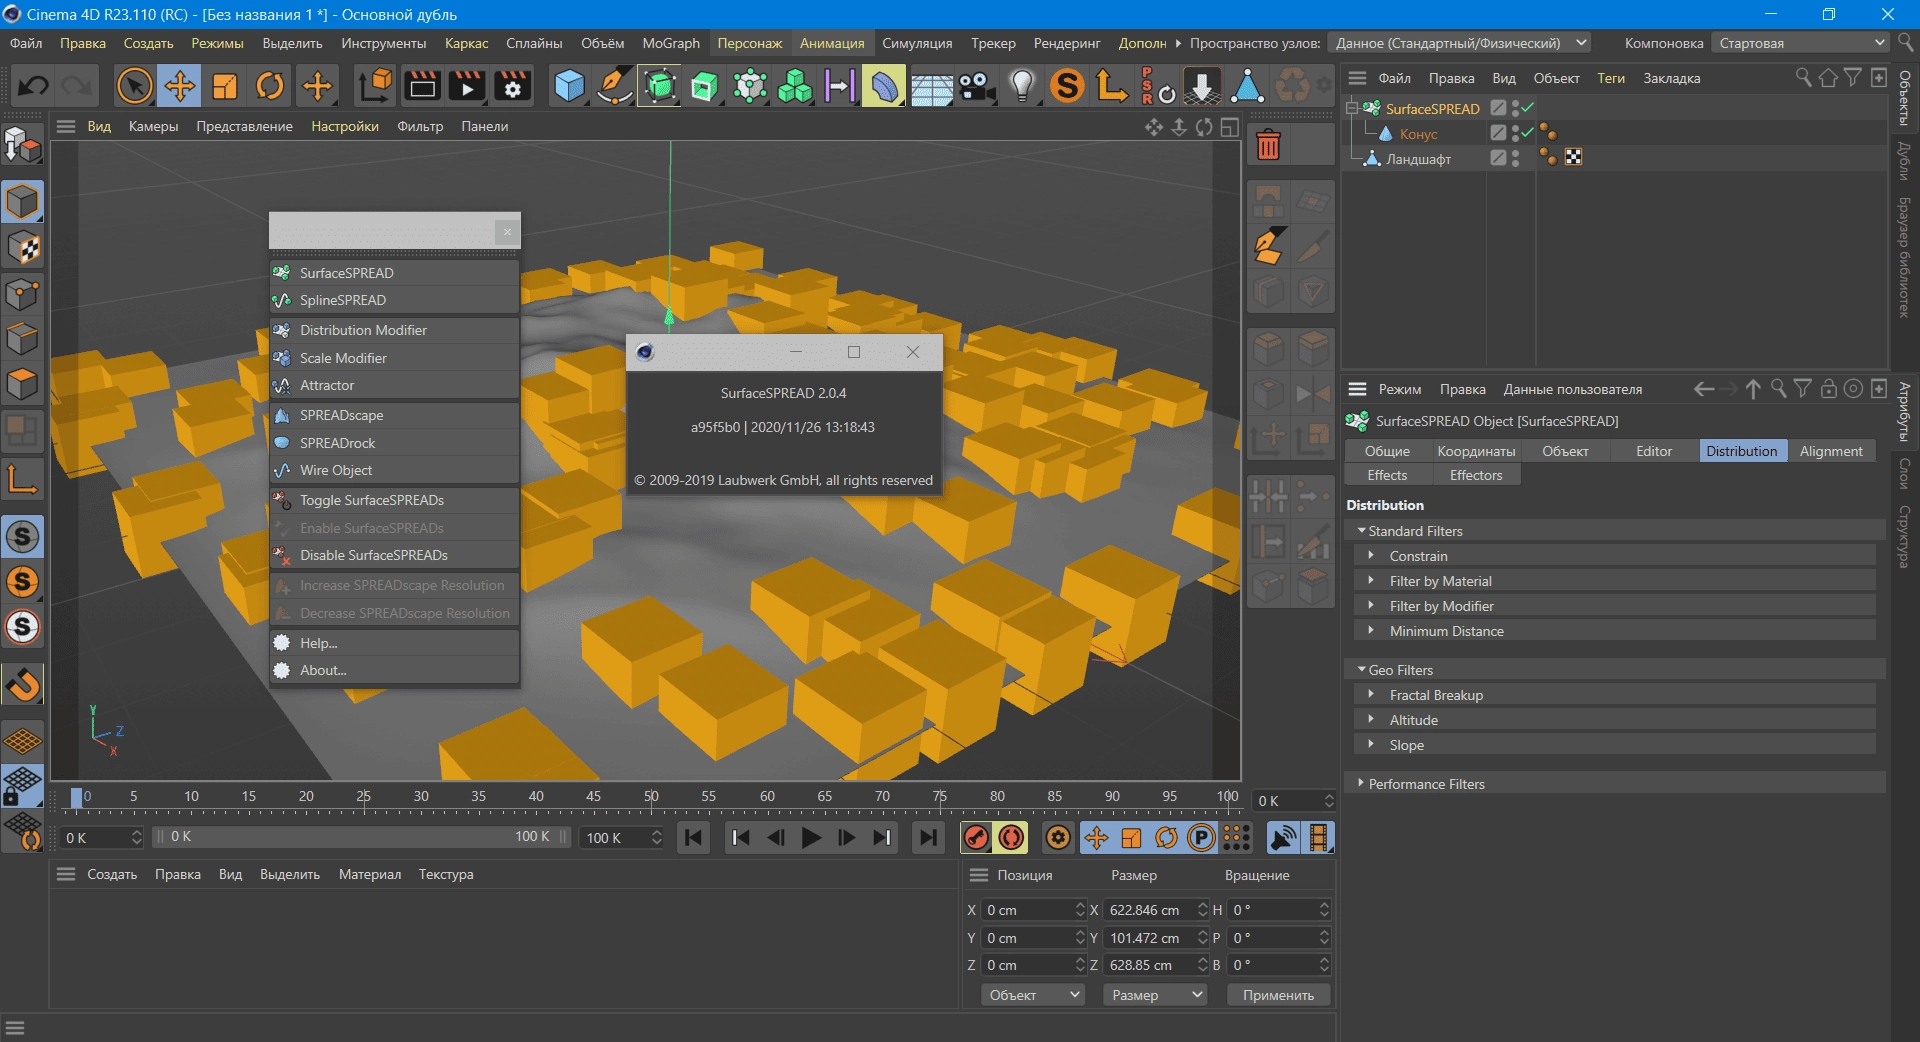Click the Snap magnet icon in left palette

pos(22,686)
